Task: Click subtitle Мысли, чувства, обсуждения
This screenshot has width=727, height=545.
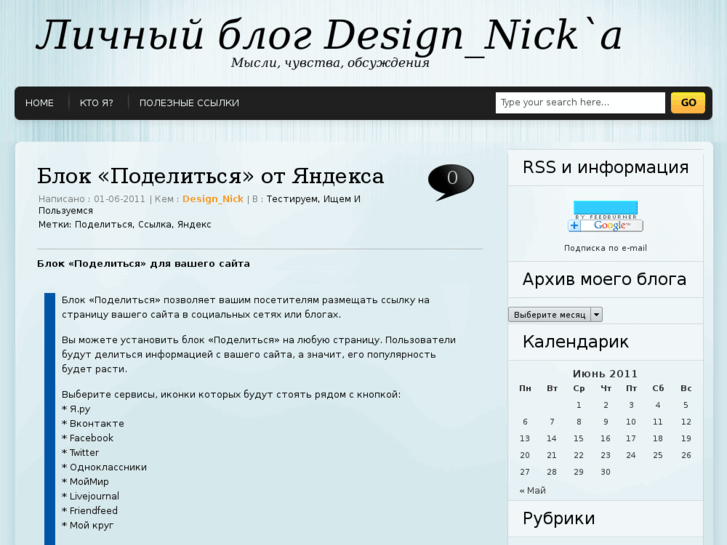Action: (330, 63)
